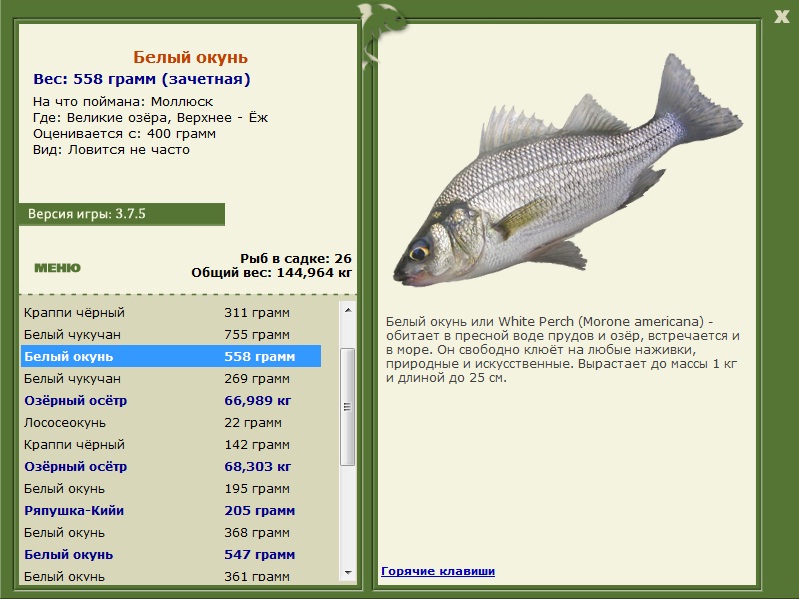Click the Белый окунь orange title
This screenshot has height=599, width=799.
190,57
